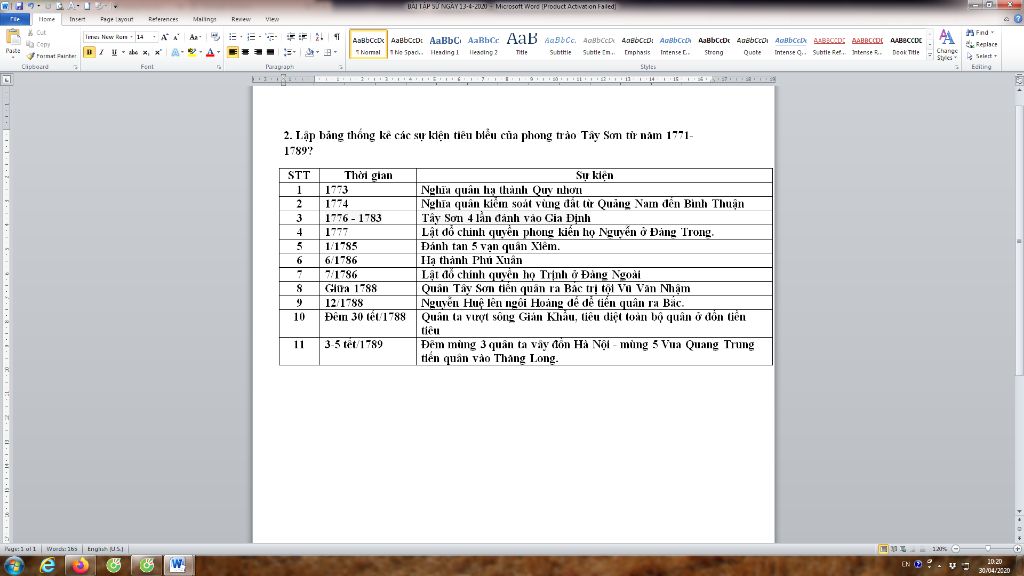Apply the Title style
Screen dimensions: 1024x576
[x=522, y=44]
